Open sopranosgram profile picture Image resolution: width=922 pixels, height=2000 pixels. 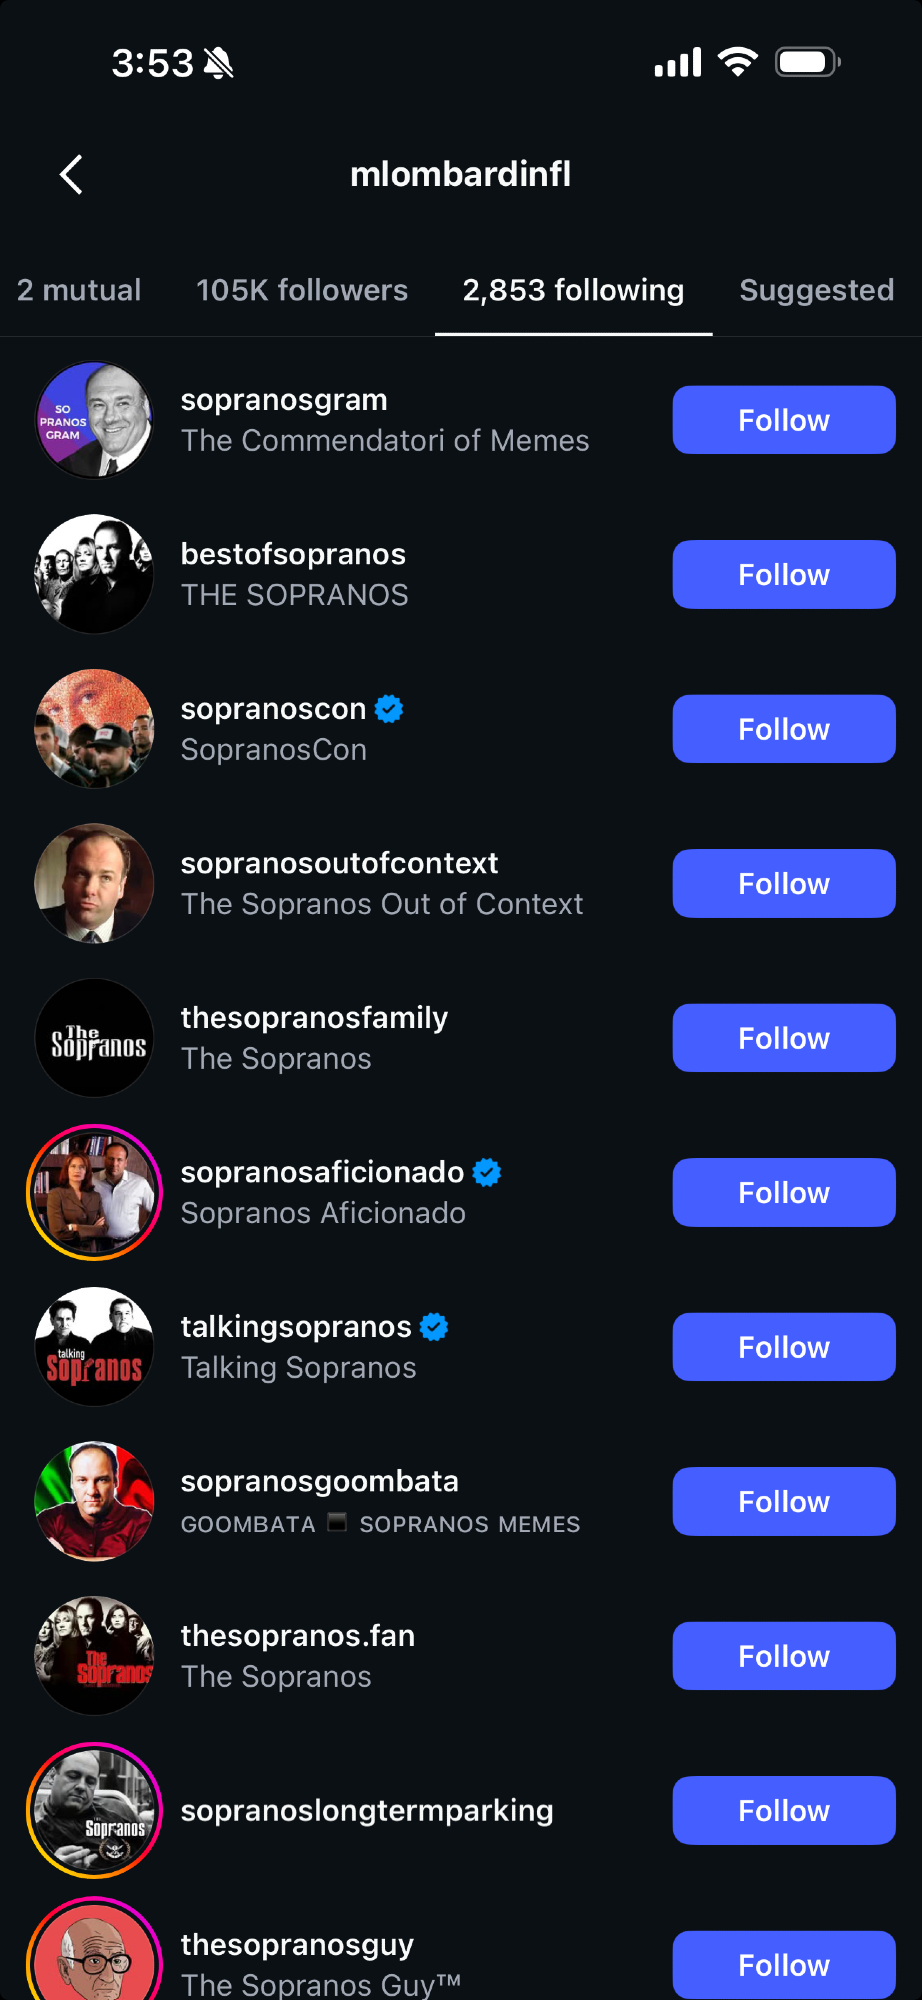(x=94, y=420)
